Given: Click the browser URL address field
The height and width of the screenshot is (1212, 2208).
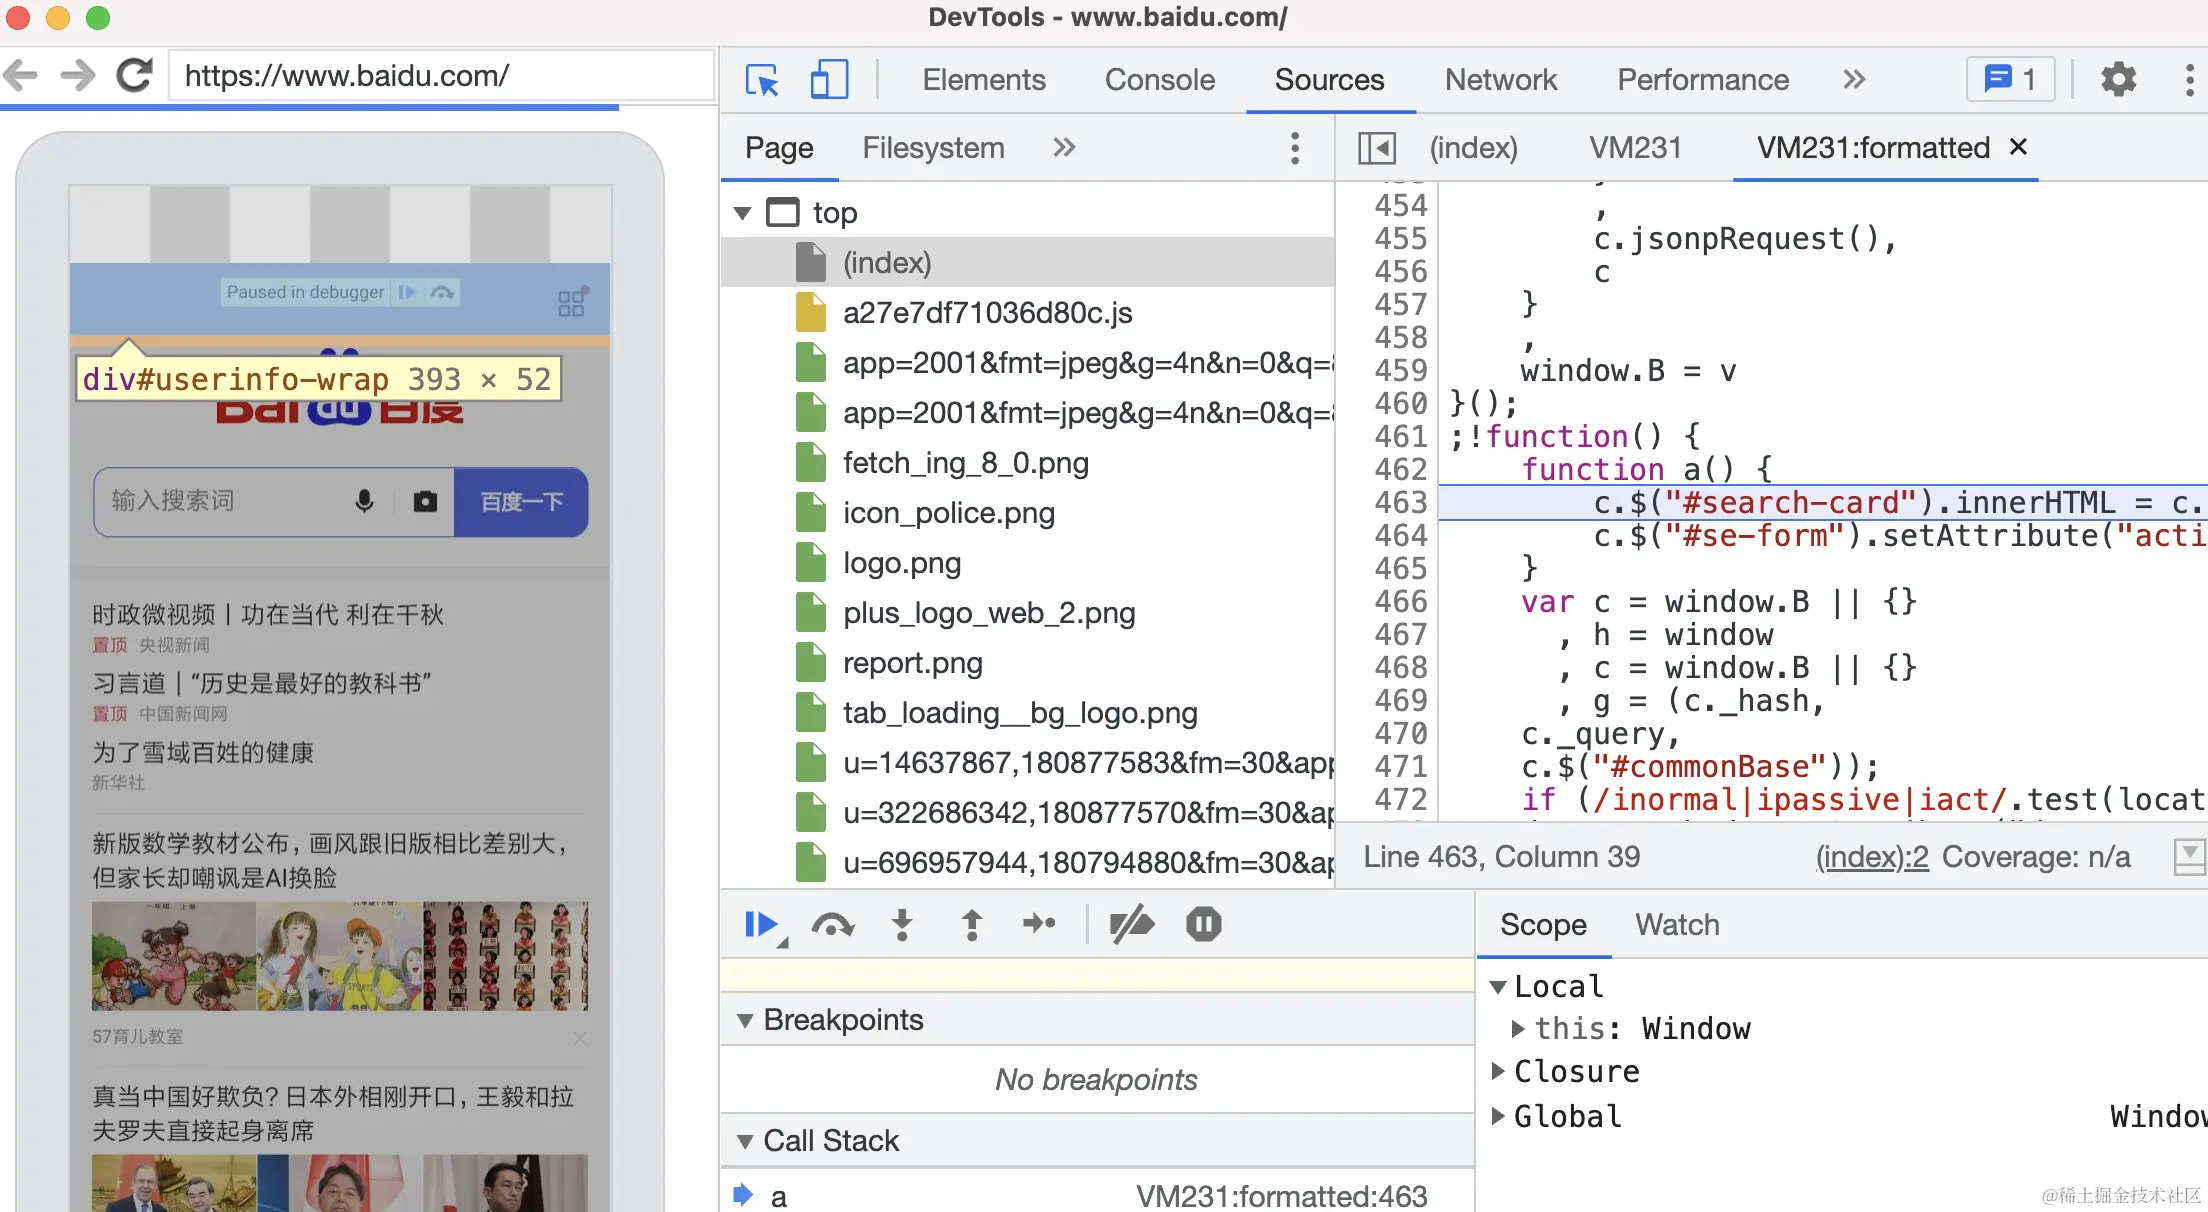Looking at the screenshot, I should 440,76.
